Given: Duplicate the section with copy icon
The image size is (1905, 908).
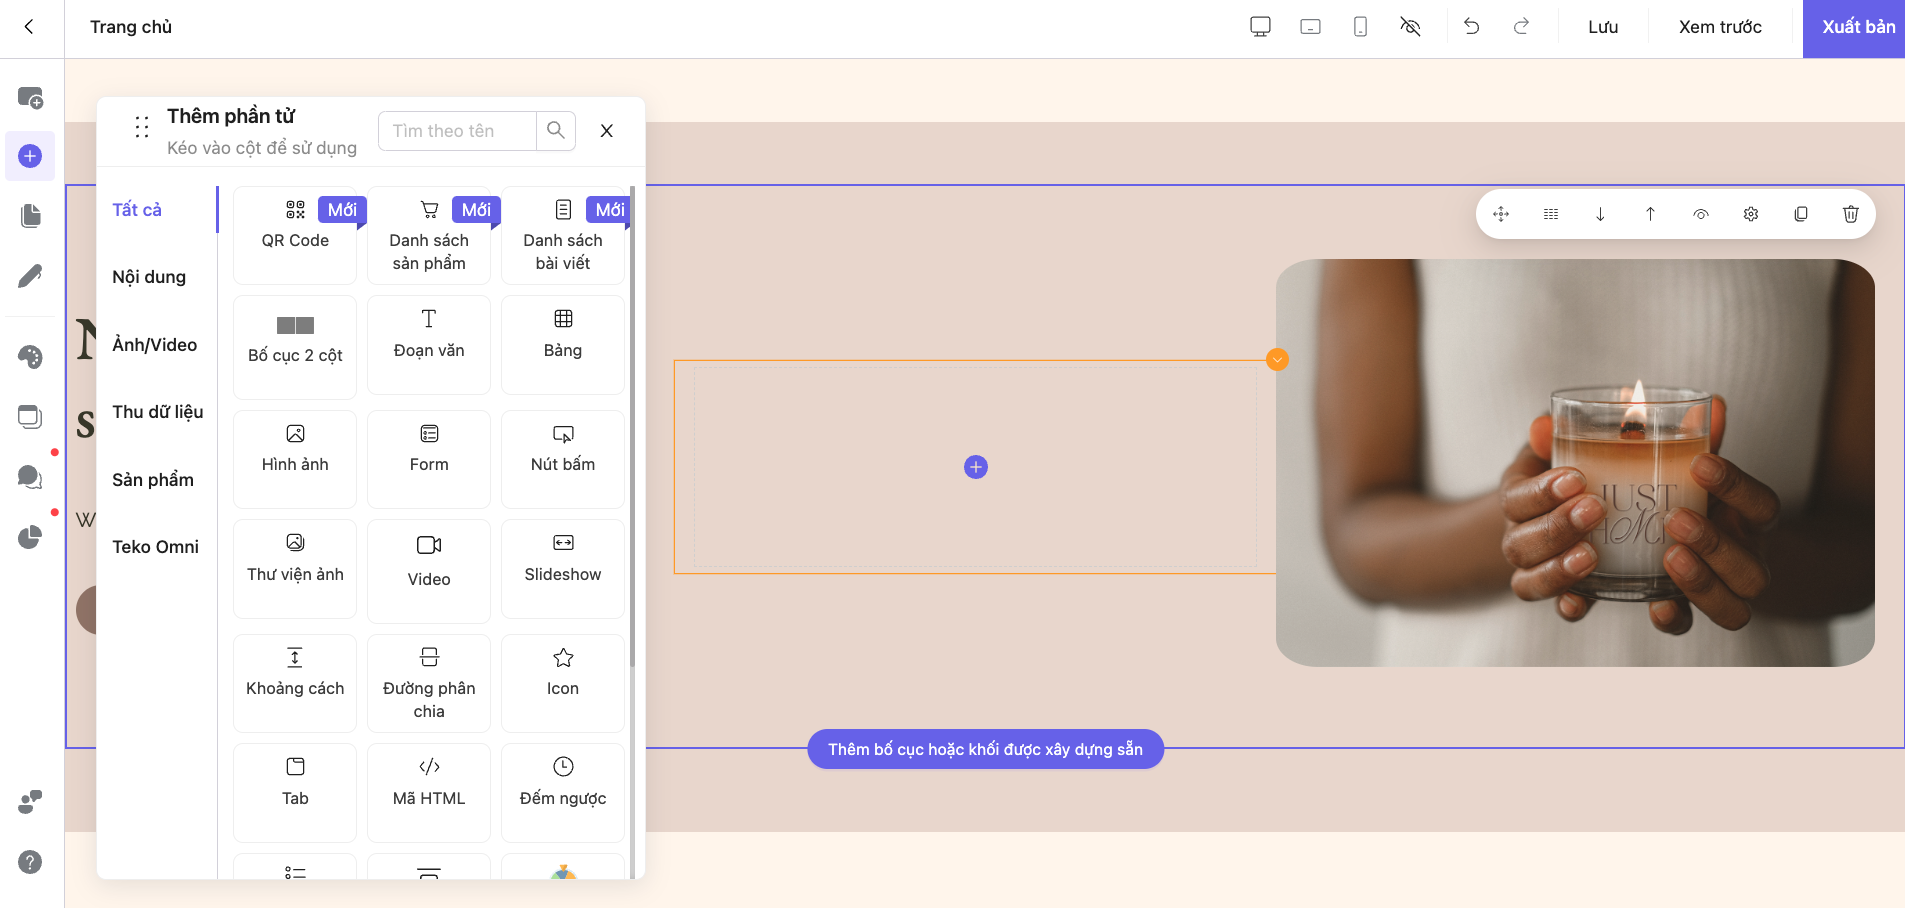Looking at the screenshot, I should [1800, 214].
